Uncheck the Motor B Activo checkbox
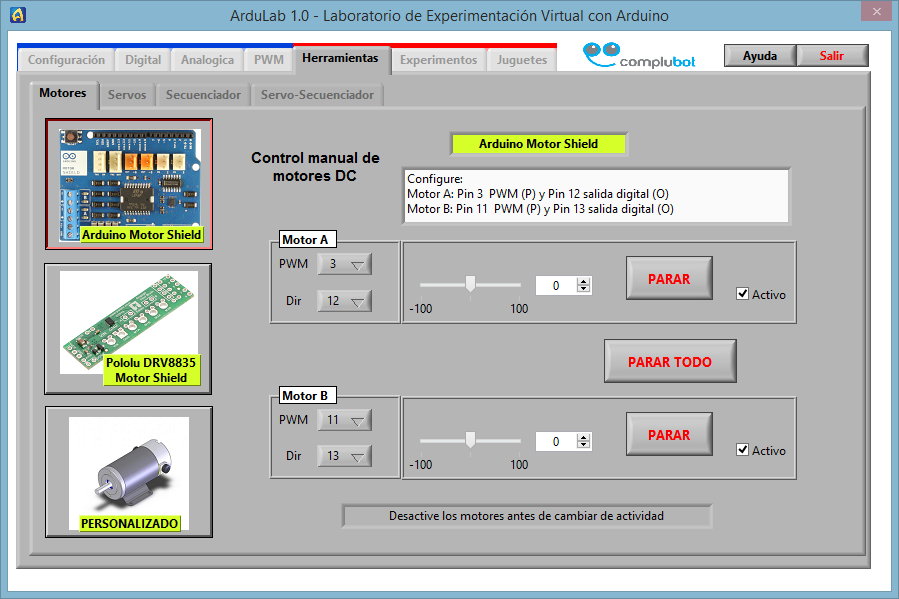The image size is (899, 599). coord(742,450)
